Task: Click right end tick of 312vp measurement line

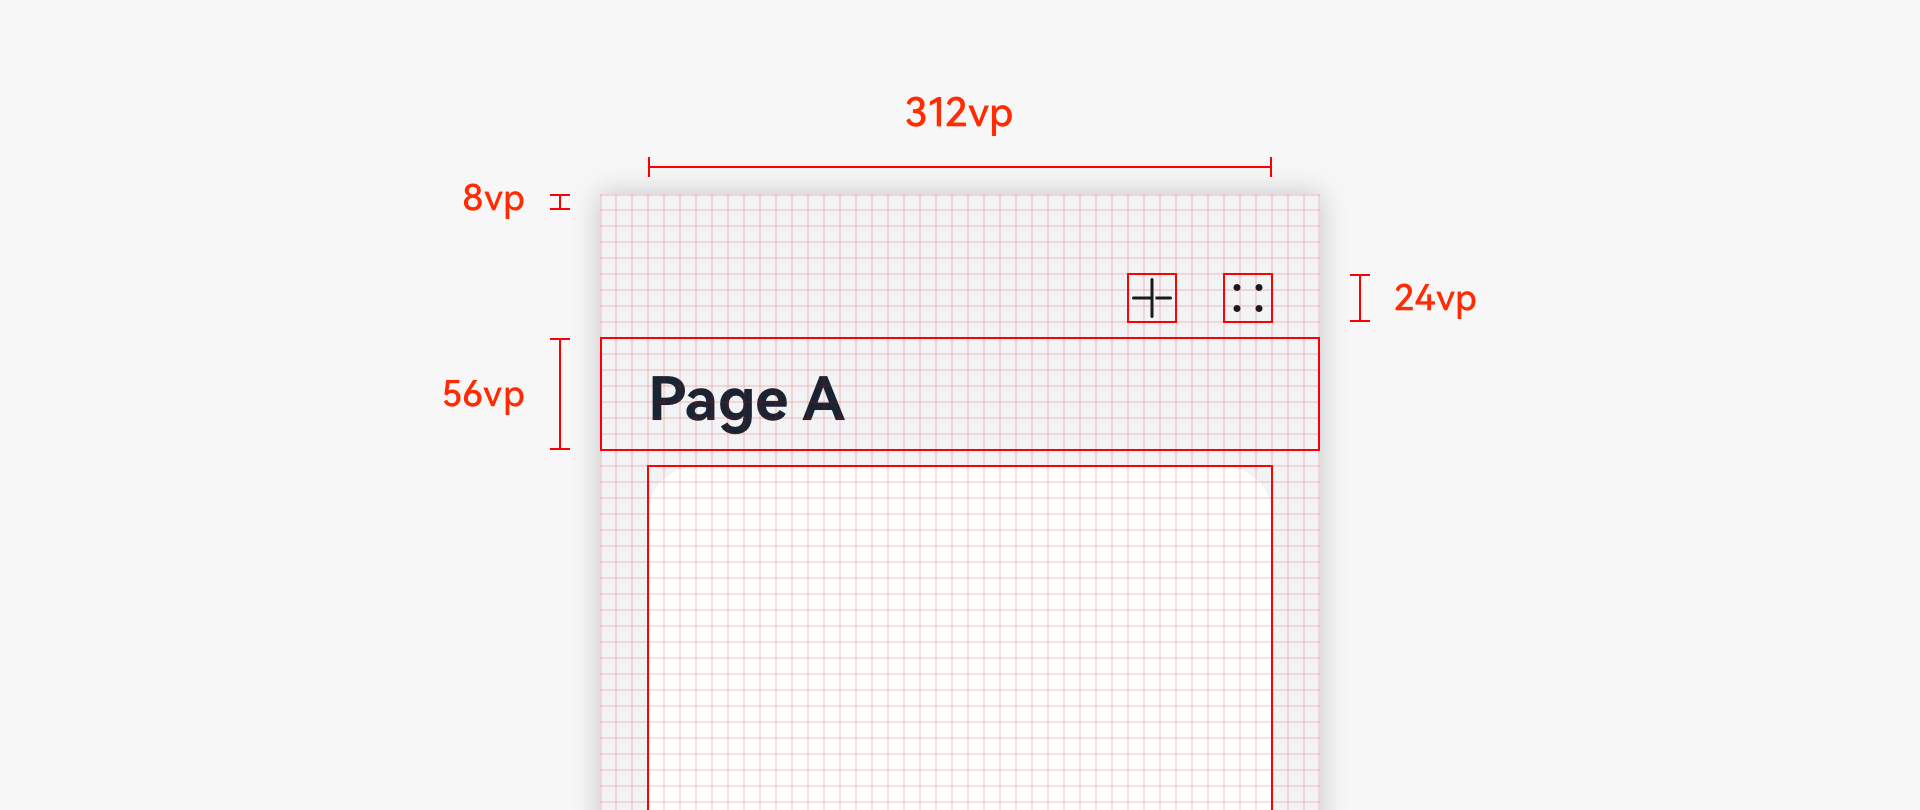Action: click(1271, 167)
